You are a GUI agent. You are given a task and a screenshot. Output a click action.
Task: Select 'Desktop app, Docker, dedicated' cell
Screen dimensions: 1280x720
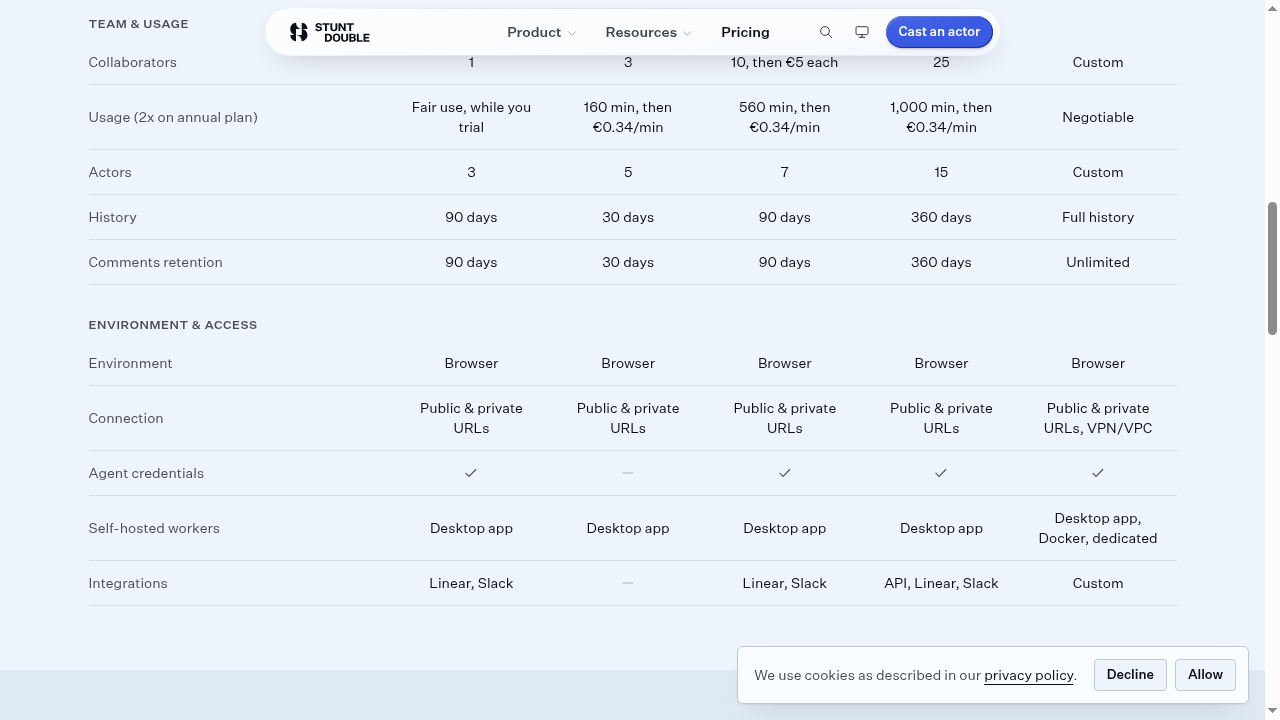(1098, 528)
